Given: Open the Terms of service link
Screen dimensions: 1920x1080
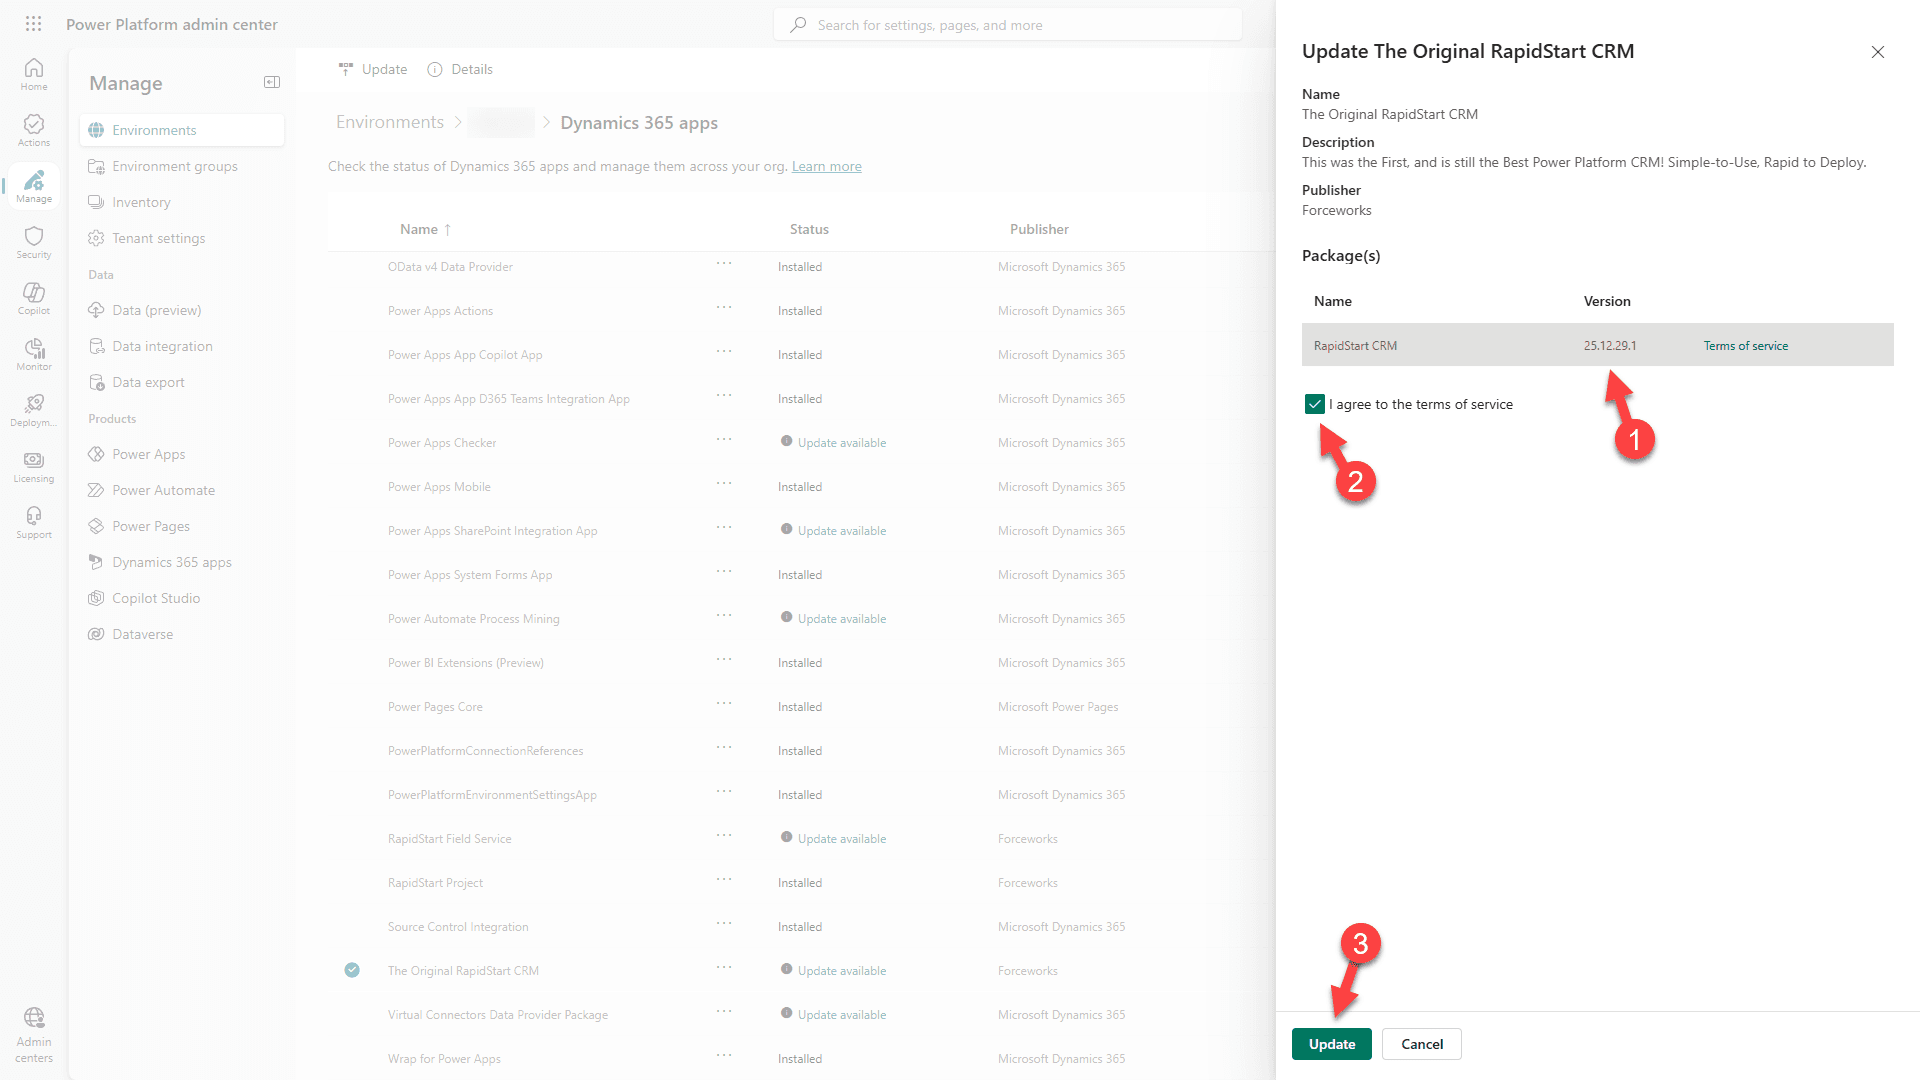Looking at the screenshot, I should (x=1745, y=346).
